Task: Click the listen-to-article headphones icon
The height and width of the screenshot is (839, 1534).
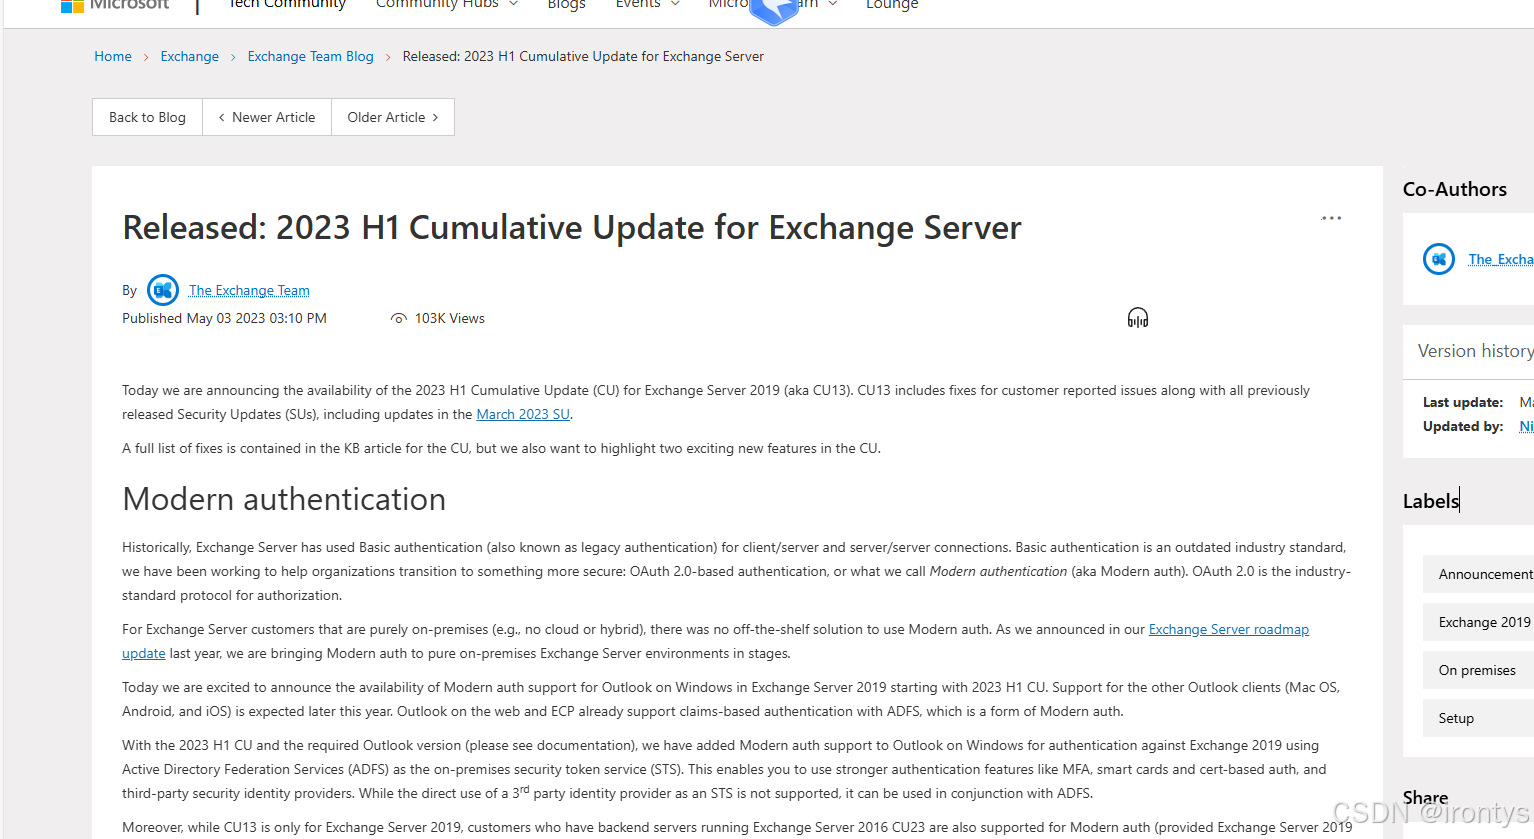Action: click(1138, 318)
